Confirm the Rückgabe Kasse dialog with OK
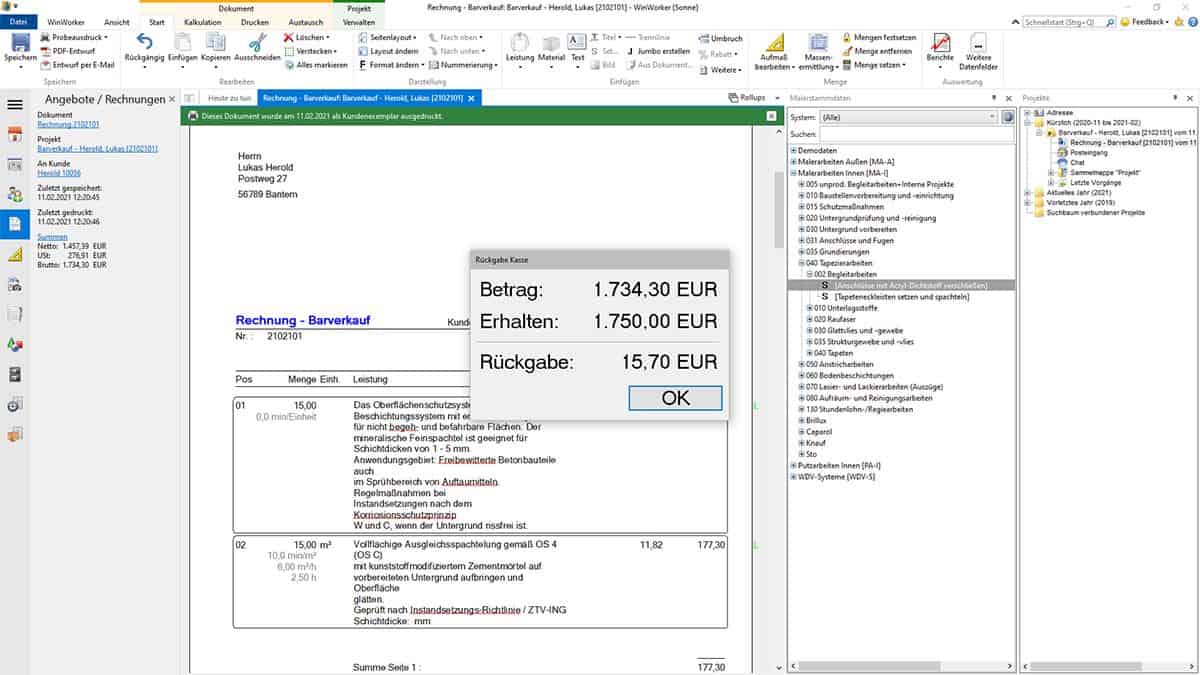The width and height of the screenshot is (1200, 675). (x=675, y=398)
